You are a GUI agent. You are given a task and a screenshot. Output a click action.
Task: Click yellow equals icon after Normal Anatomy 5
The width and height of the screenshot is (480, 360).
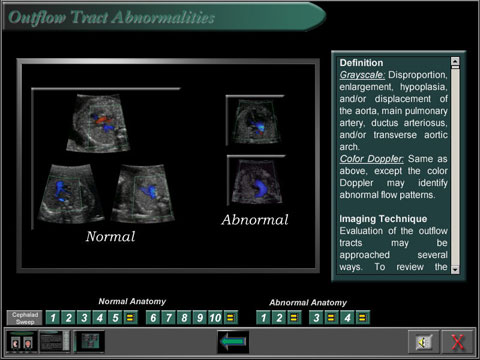(x=130, y=318)
